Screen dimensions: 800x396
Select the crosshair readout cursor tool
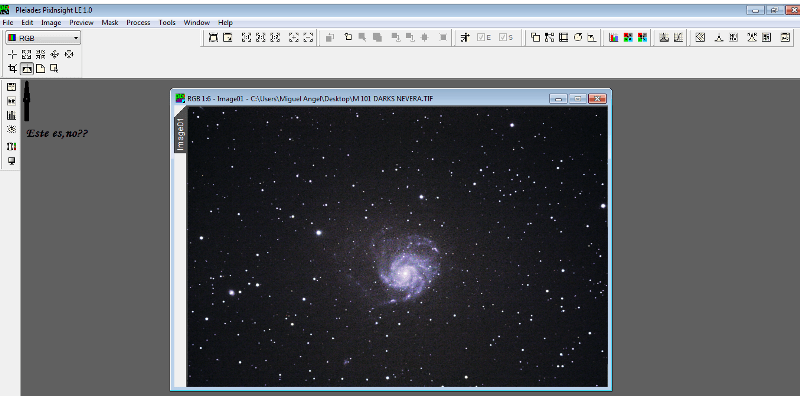click(13, 55)
